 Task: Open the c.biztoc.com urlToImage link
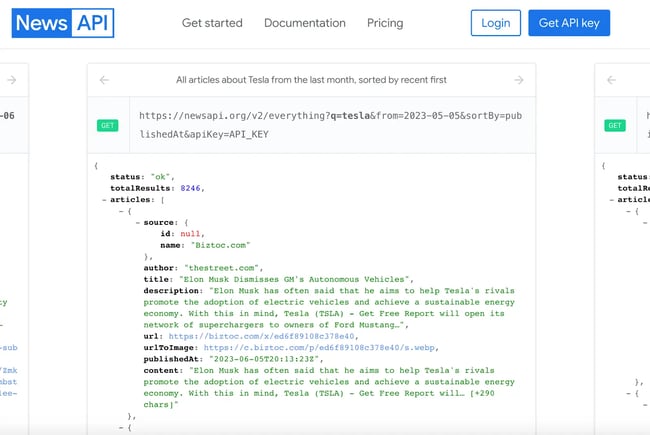(319, 348)
